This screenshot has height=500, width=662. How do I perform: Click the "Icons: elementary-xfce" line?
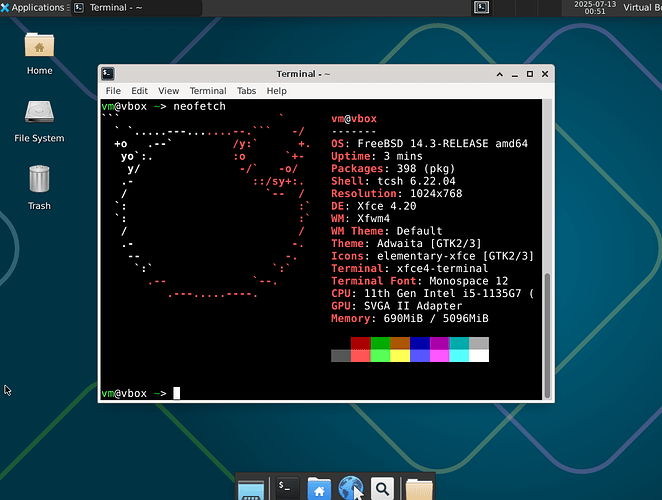432,256
